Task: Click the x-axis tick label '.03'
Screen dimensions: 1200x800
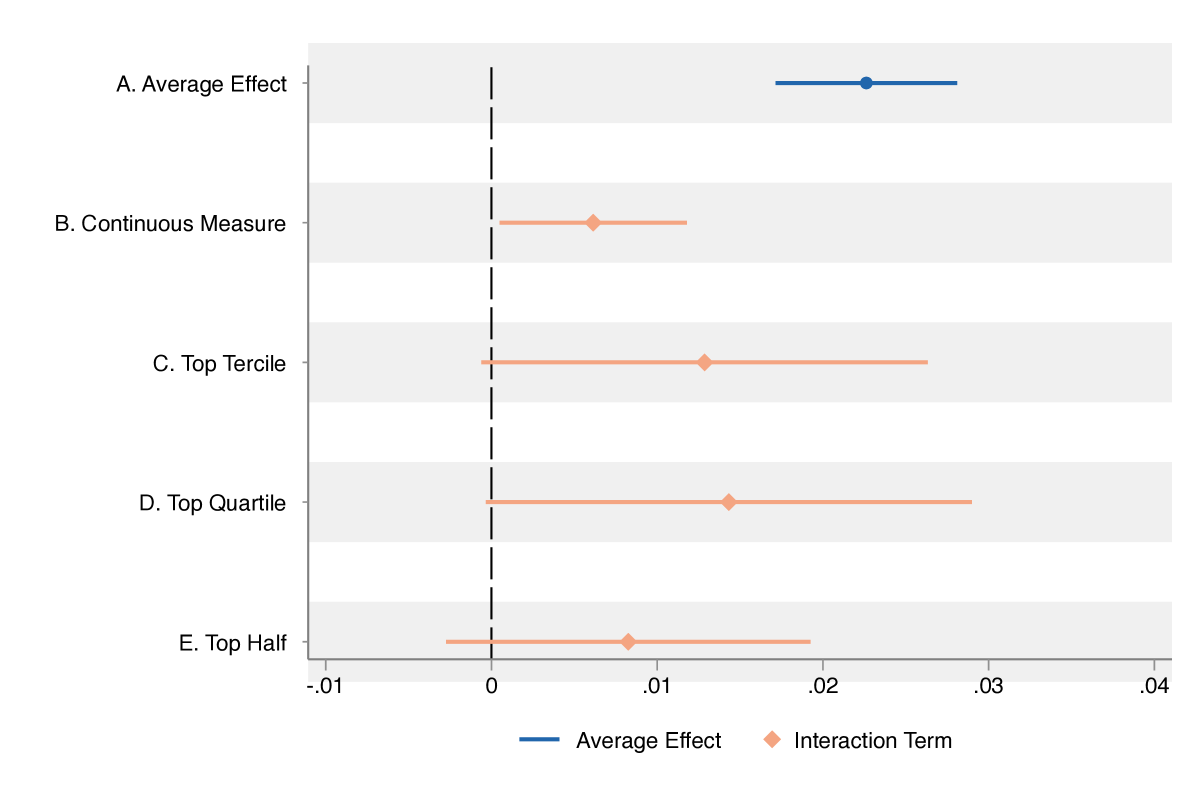Action: click(x=988, y=687)
